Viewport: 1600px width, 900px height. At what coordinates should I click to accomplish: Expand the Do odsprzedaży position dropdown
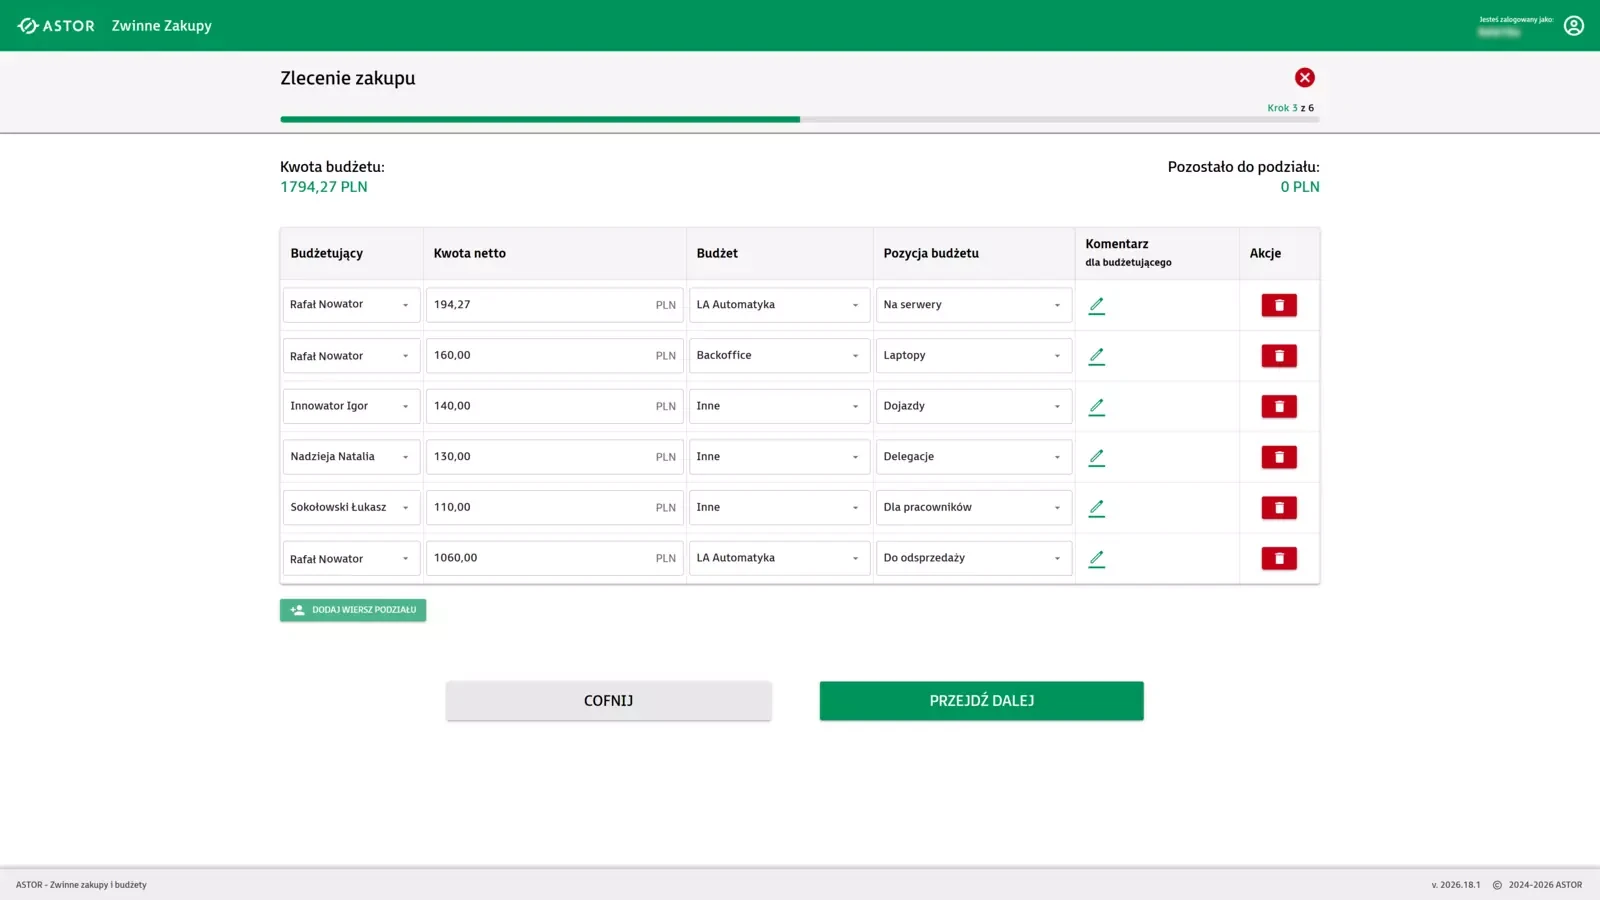point(973,558)
